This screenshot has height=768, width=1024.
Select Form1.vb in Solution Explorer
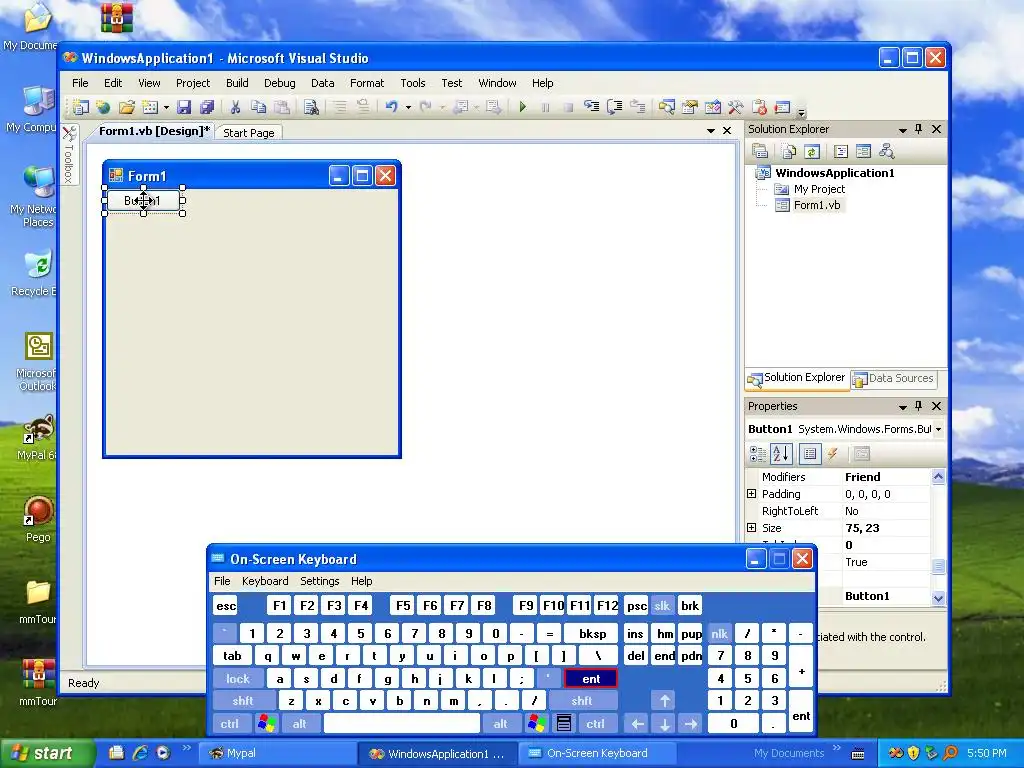[x=816, y=205]
